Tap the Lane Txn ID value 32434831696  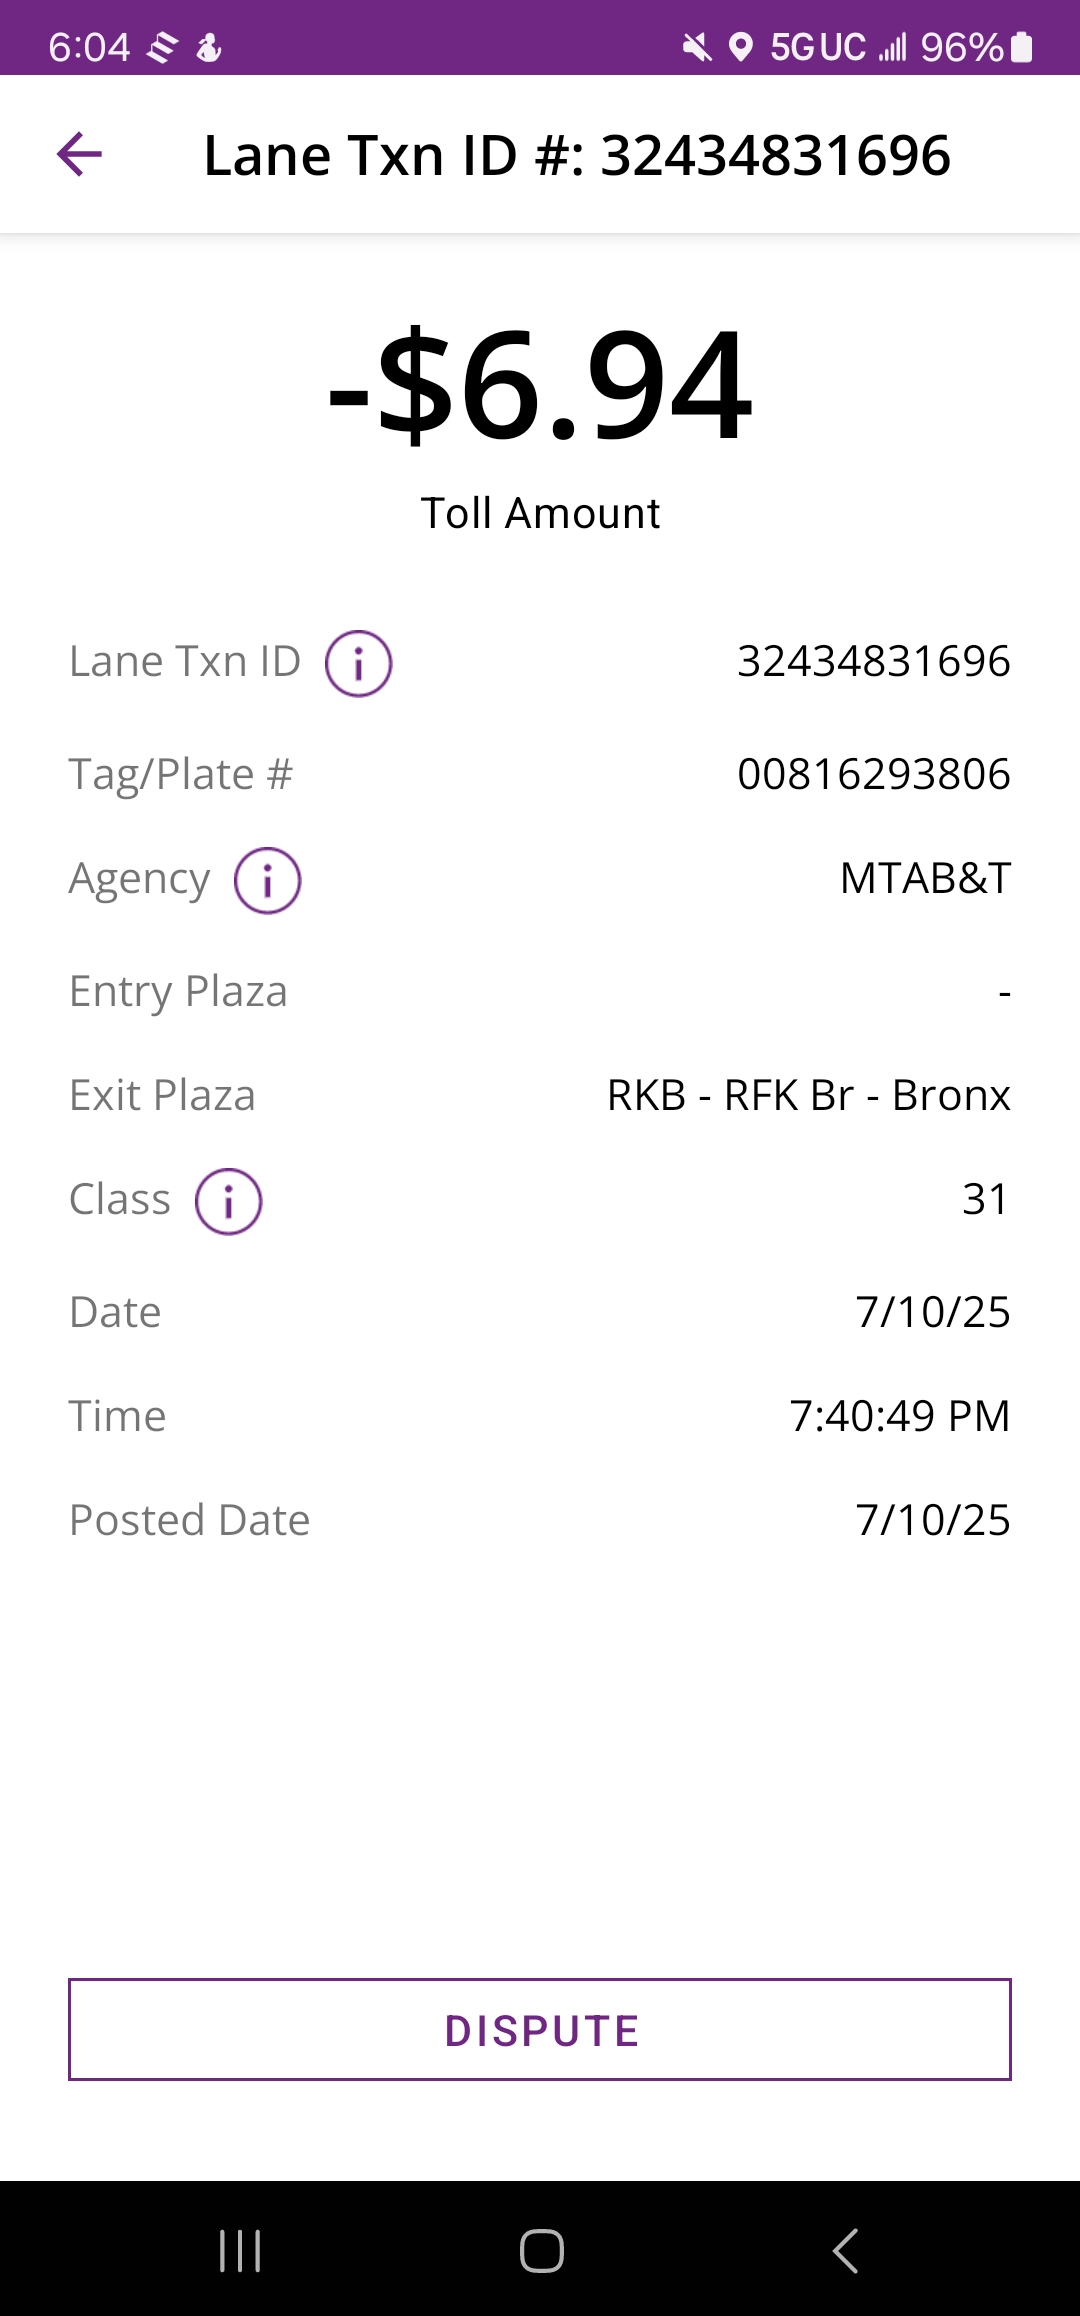click(x=873, y=661)
